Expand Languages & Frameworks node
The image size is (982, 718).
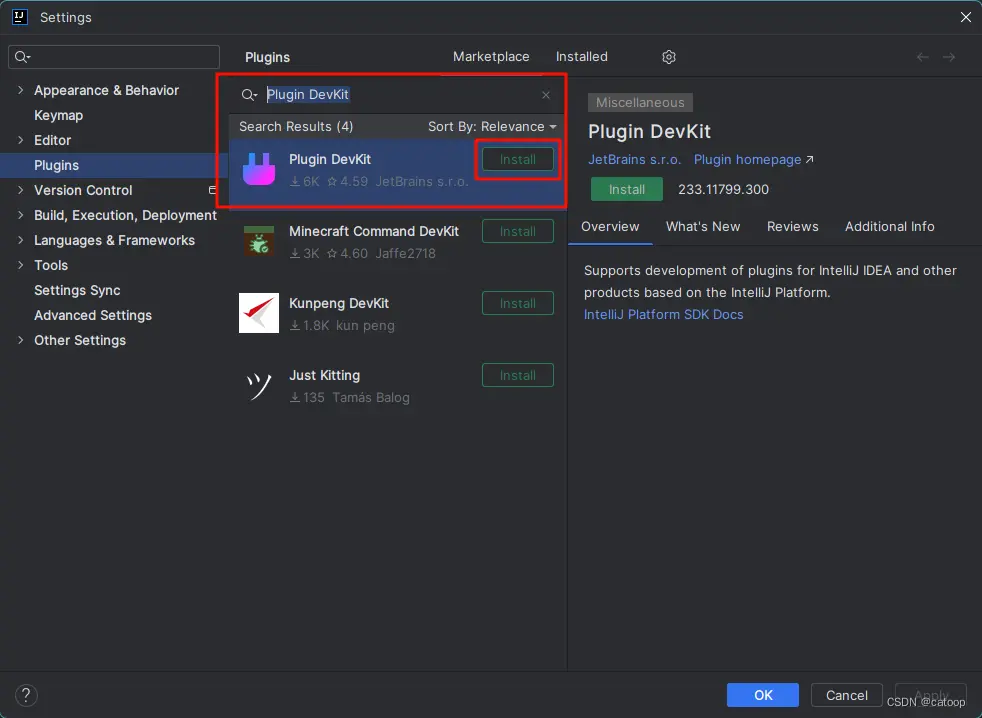click(x=21, y=240)
